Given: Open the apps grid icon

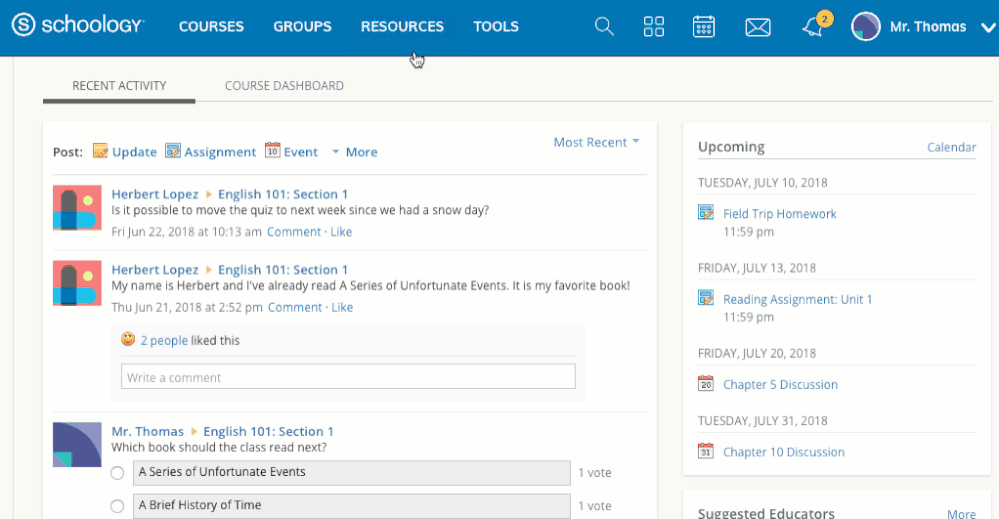Looking at the screenshot, I should (x=654, y=27).
